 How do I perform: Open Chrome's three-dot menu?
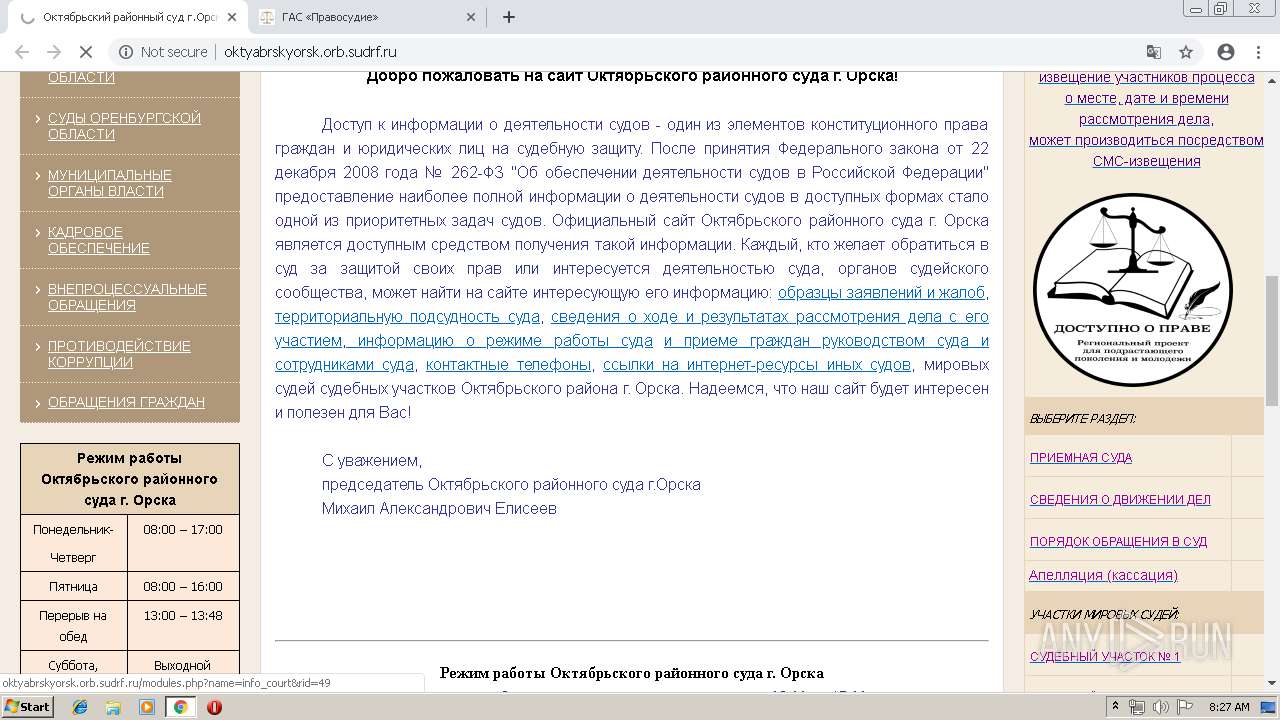[x=1258, y=52]
